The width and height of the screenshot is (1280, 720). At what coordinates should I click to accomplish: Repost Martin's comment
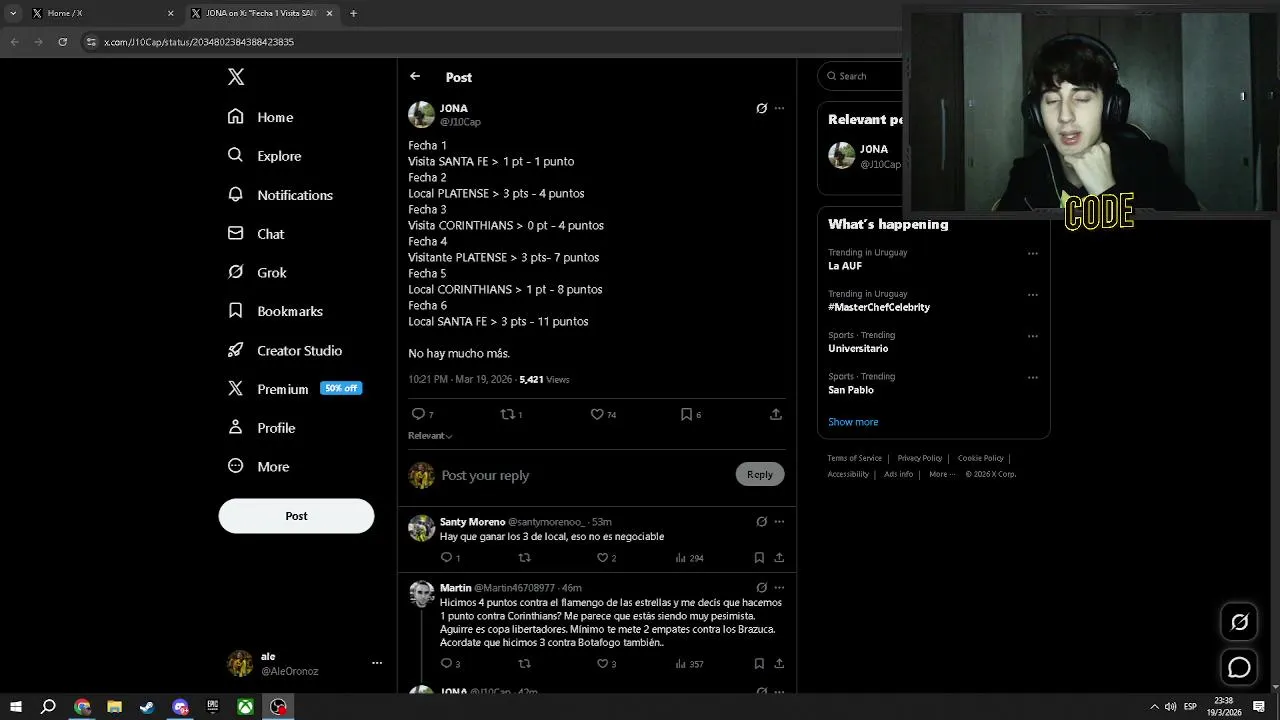click(x=524, y=663)
